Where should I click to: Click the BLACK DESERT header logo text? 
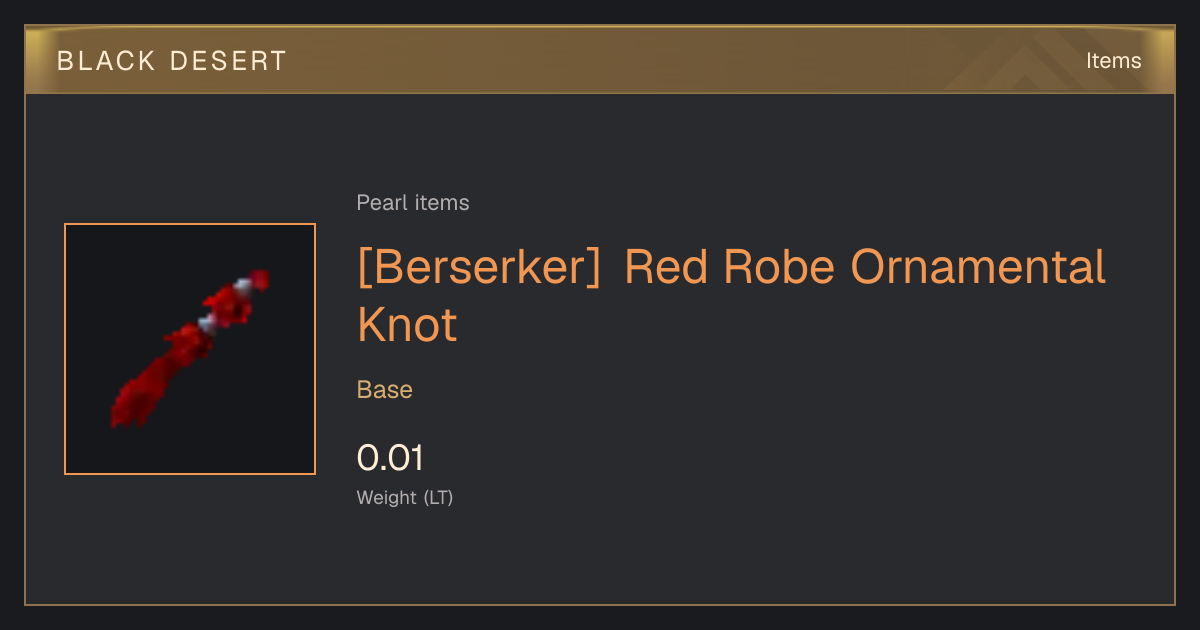click(172, 61)
